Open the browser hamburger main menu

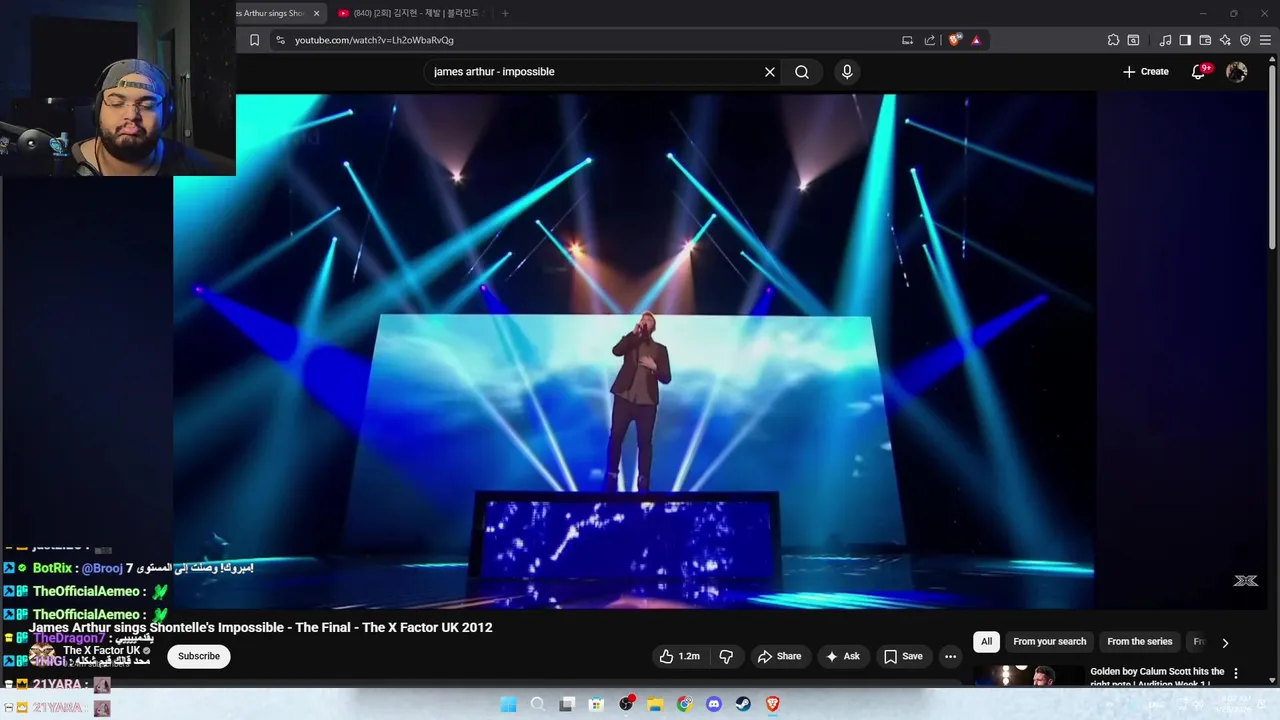click(x=1265, y=40)
